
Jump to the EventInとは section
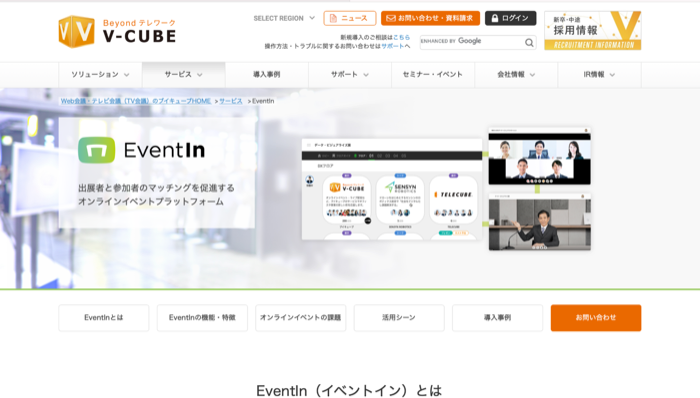tap(104, 318)
